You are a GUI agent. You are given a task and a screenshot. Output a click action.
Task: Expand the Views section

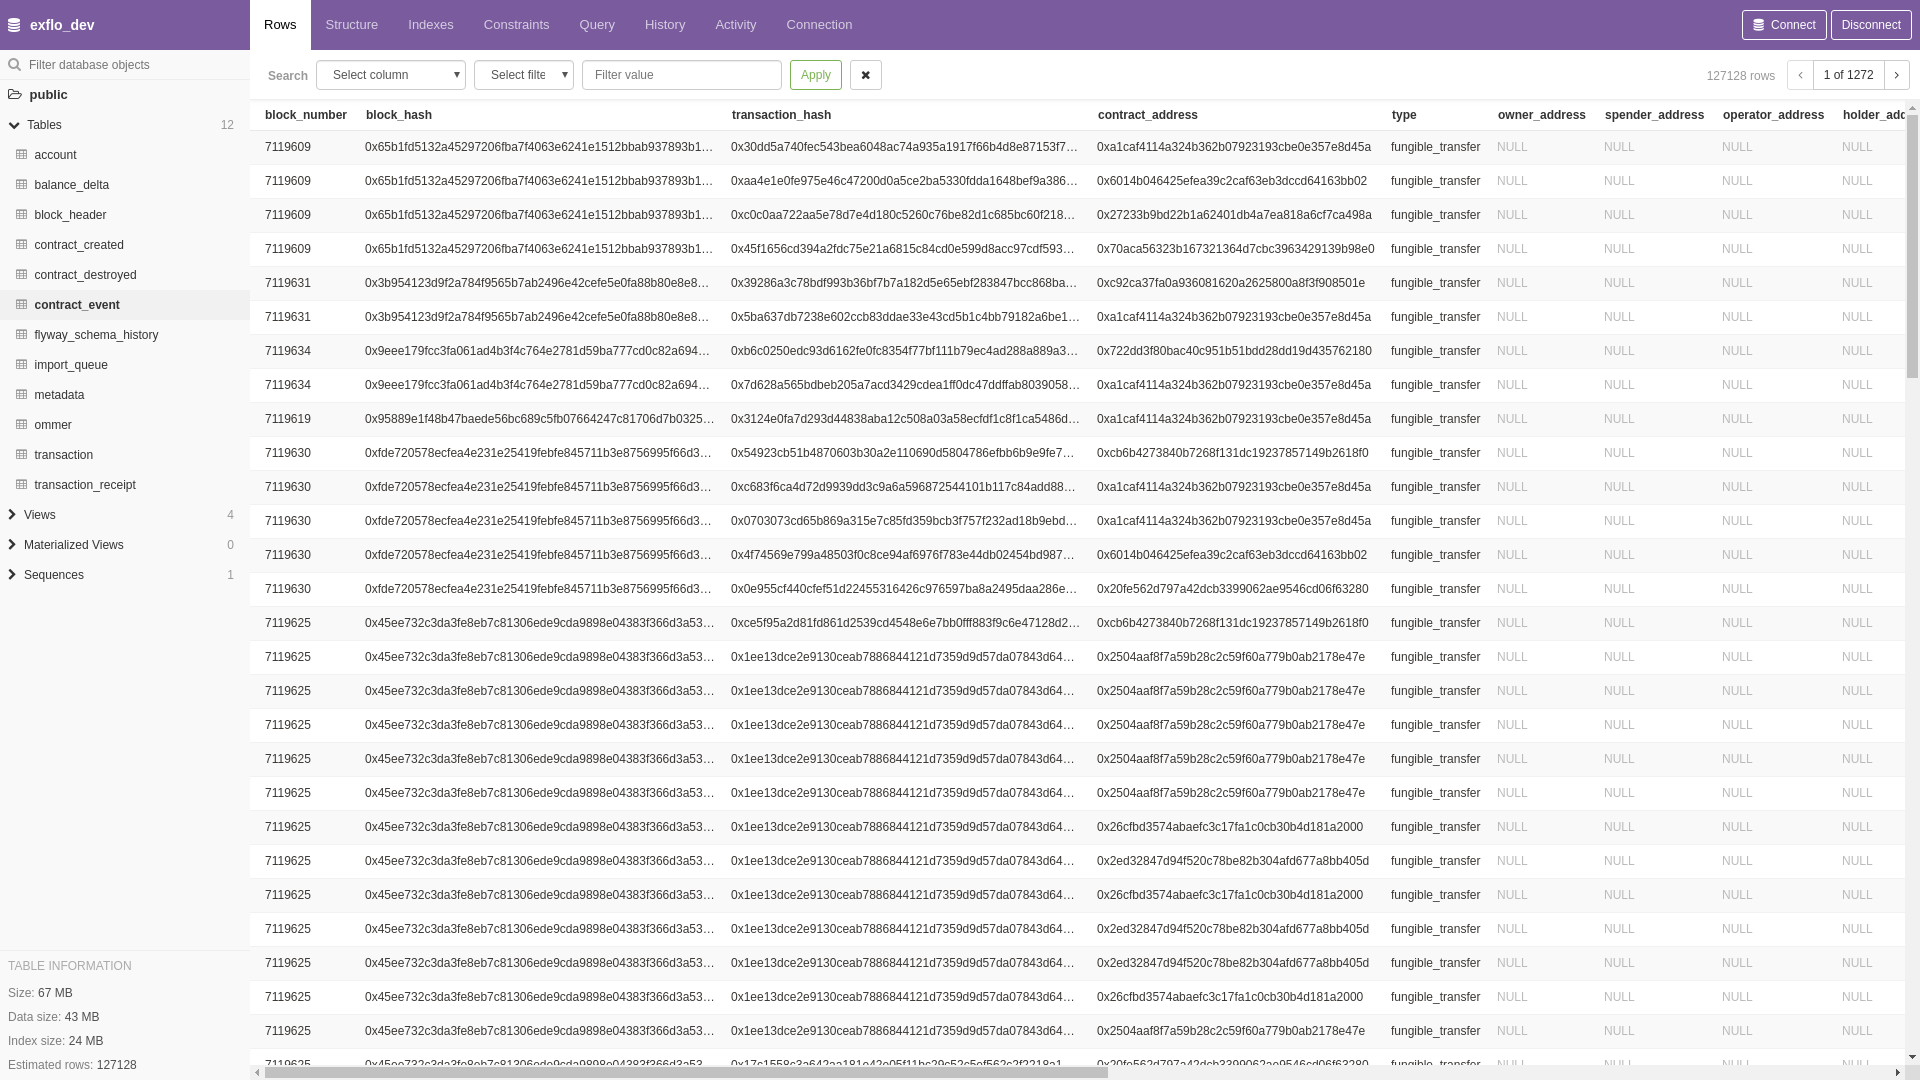tap(12, 515)
